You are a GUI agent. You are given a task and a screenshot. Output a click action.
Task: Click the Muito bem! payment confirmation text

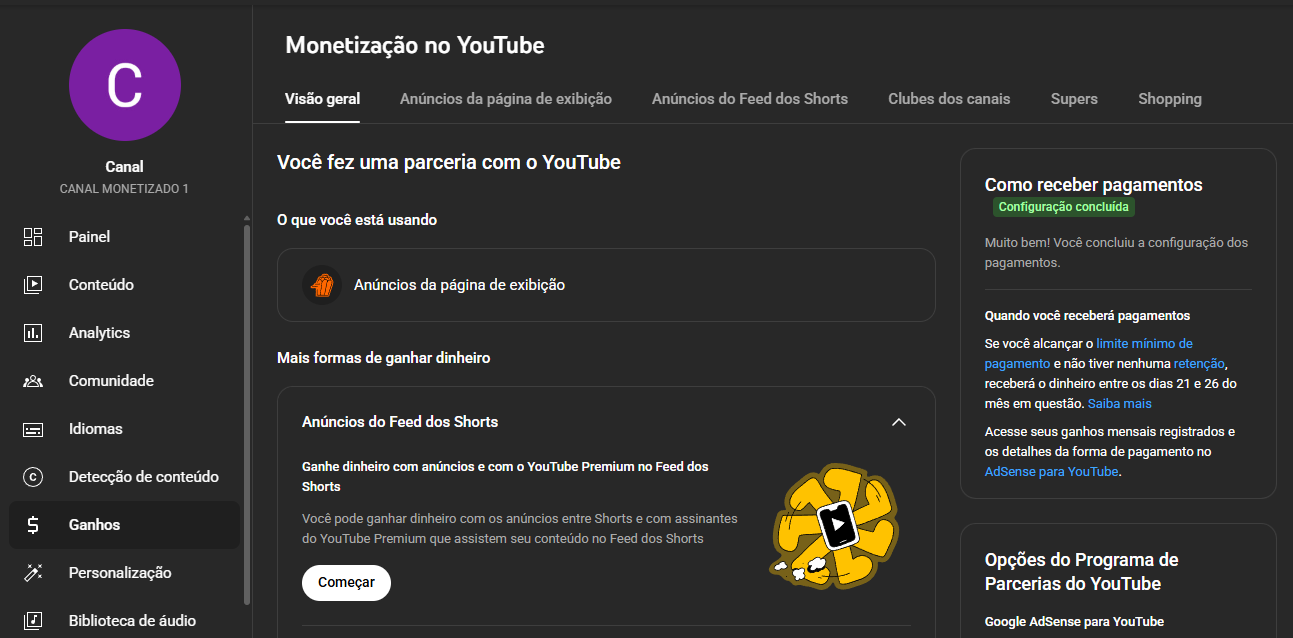pyautogui.click(x=1116, y=253)
